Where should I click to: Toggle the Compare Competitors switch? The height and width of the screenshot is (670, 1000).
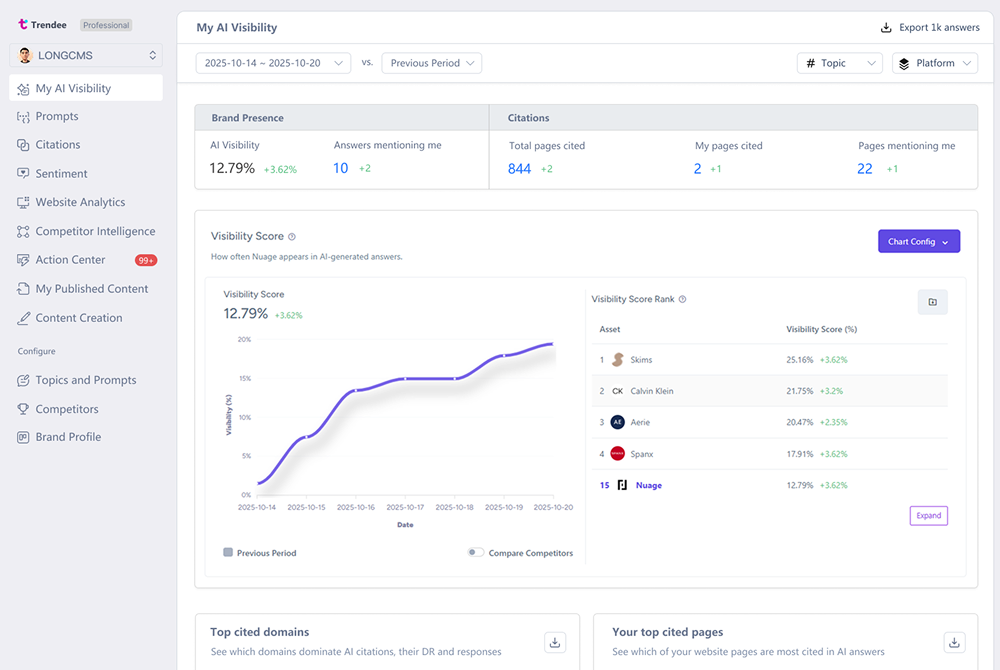[475, 553]
